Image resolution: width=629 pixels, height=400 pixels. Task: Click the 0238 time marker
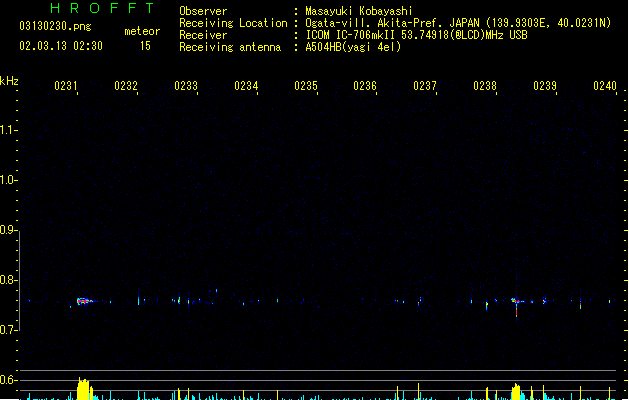(485, 86)
